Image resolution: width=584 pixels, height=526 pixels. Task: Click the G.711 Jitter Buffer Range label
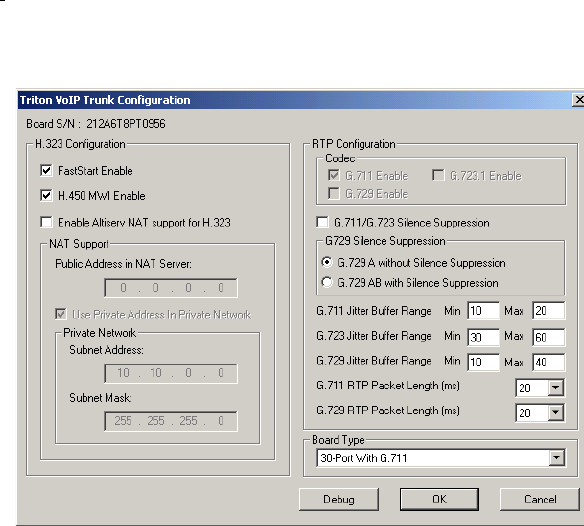374,311
